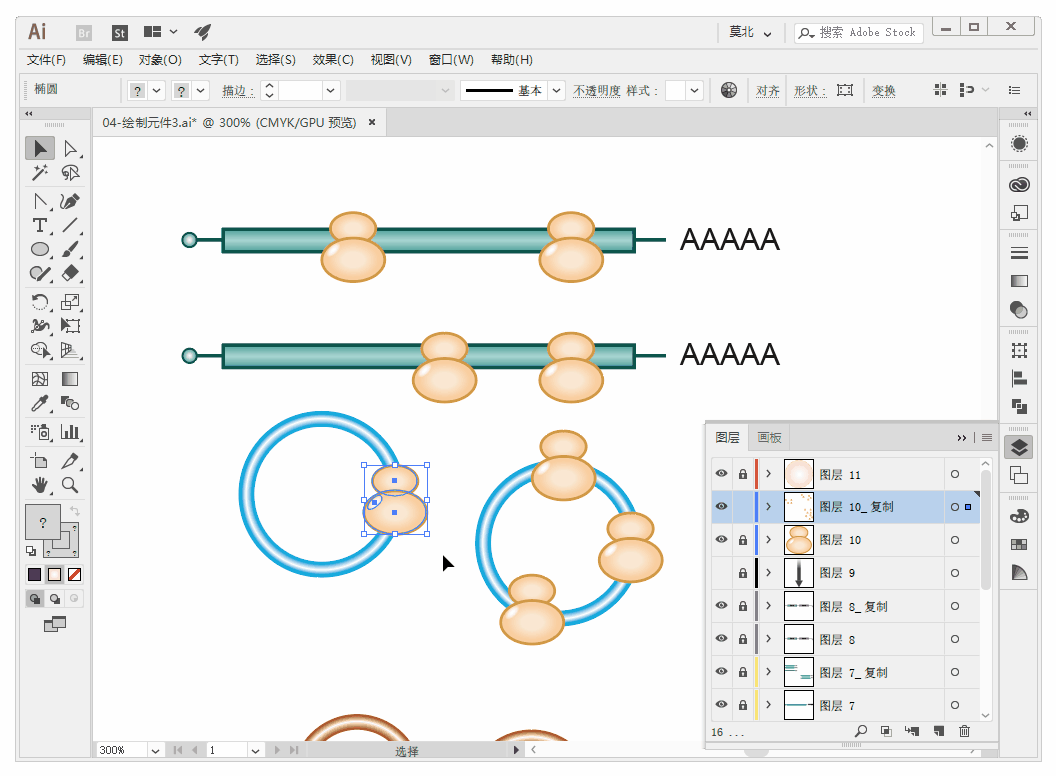Select the 04-绘制元件3.ai document tab
The image size is (1056, 776).
229,123
